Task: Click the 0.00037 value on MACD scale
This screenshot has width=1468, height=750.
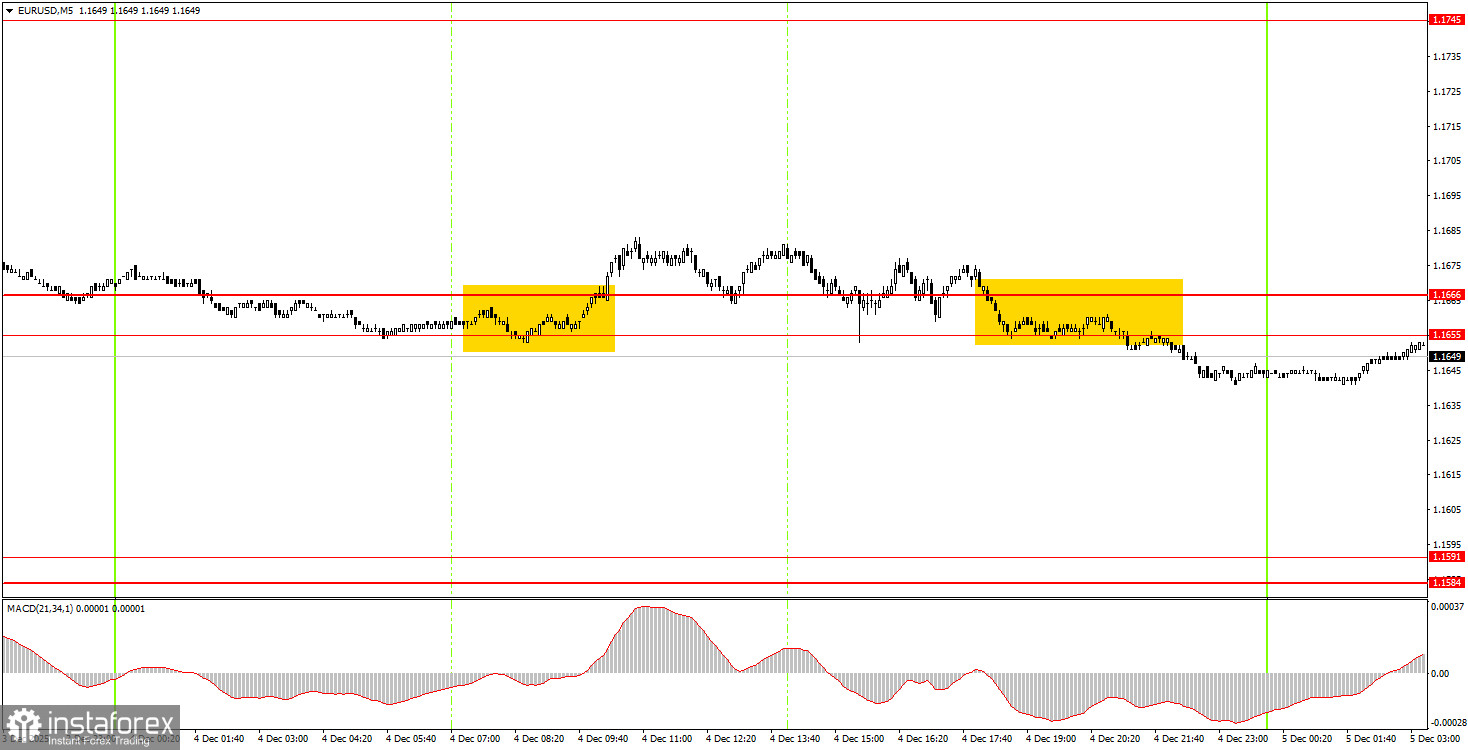Action: tap(1449, 607)
